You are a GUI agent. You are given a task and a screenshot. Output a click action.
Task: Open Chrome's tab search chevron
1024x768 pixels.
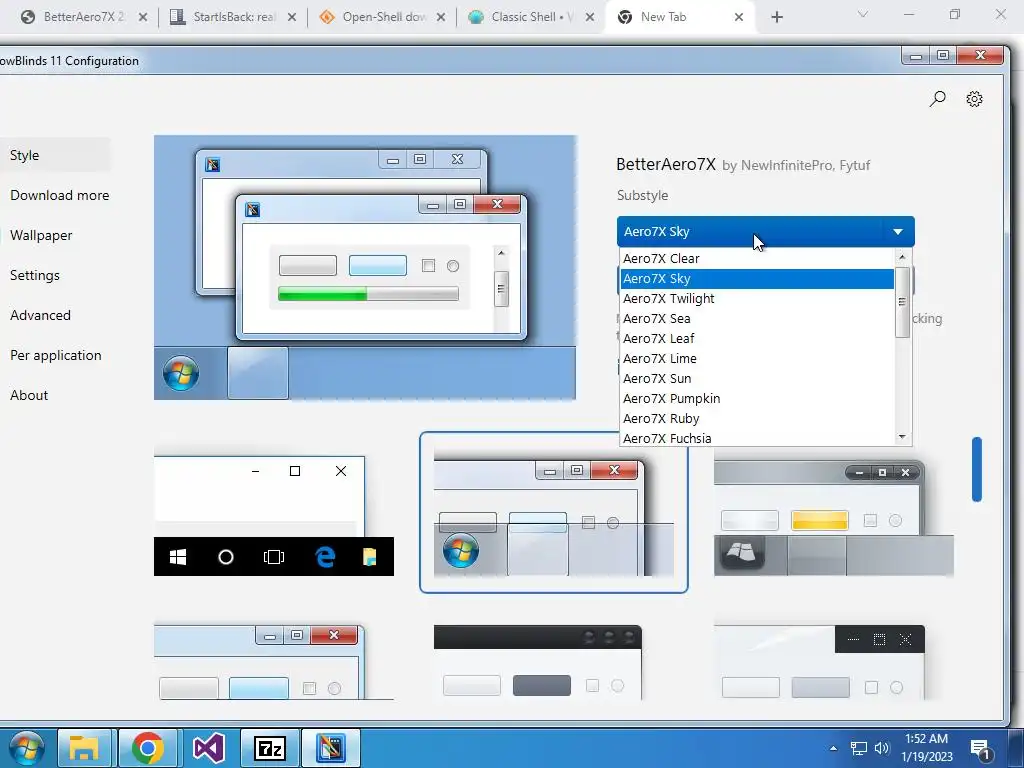point(863,14)
